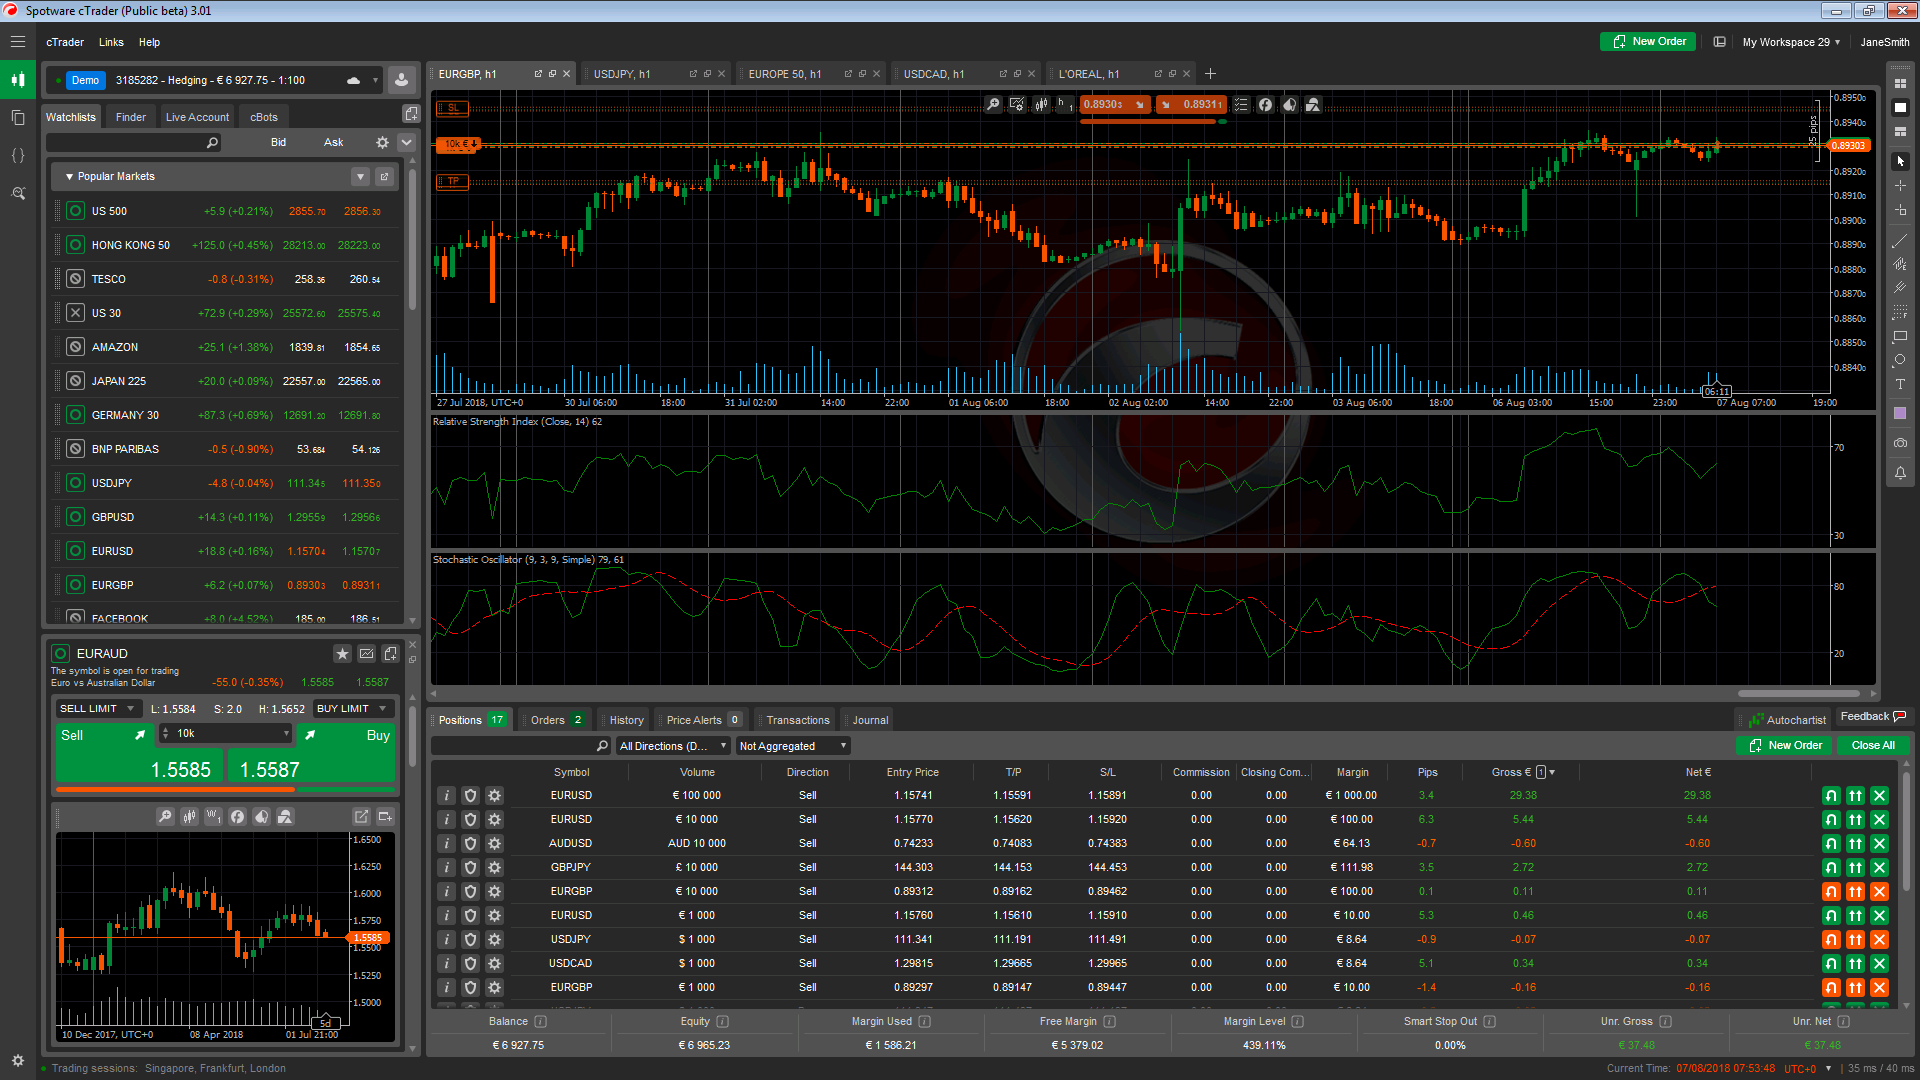Click the watchlist symbol search field

(x=134, y=143)
